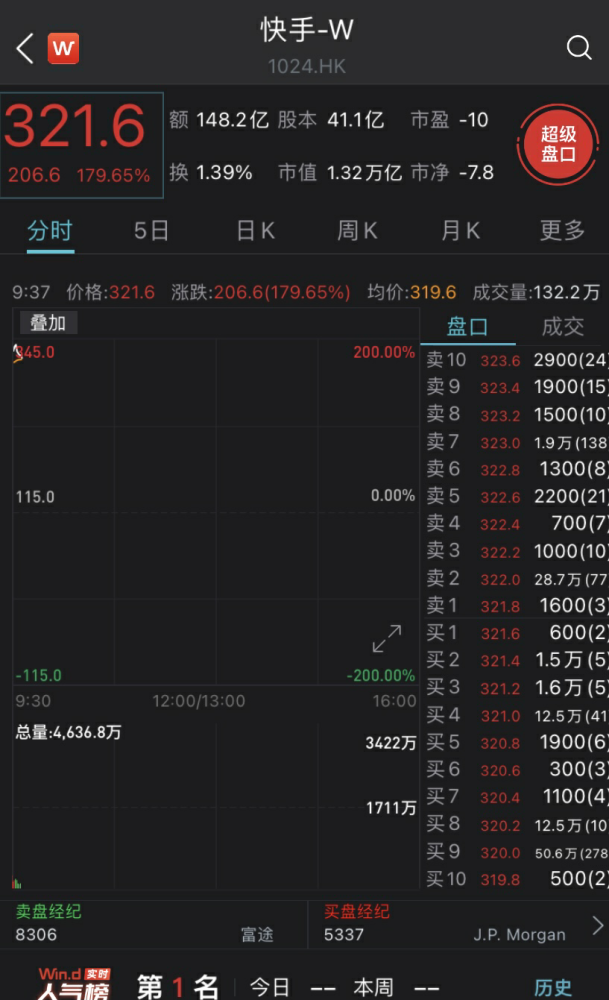The height and width of the screenshot is (1000, 609).
Task: Tap the 买6 row at 320.6
Action: [x=517, y=770]
